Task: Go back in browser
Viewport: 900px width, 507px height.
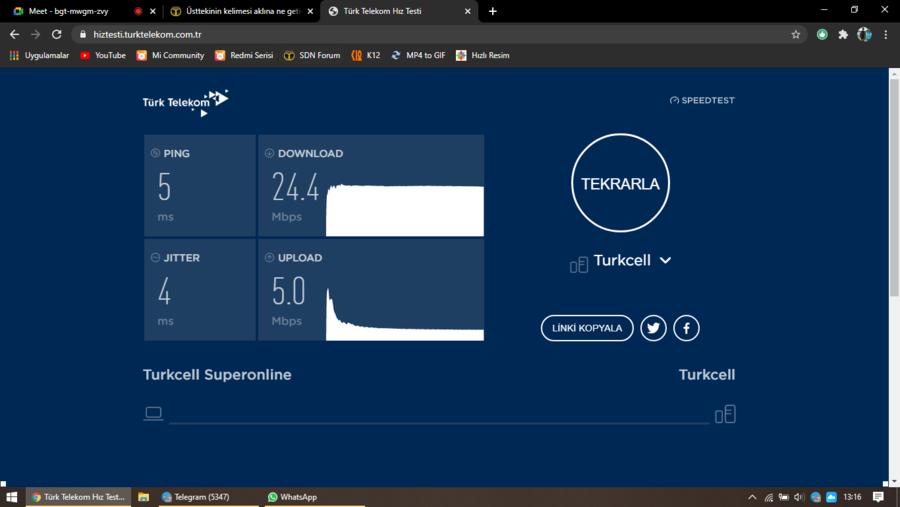Action: click(x=14, y=34)
